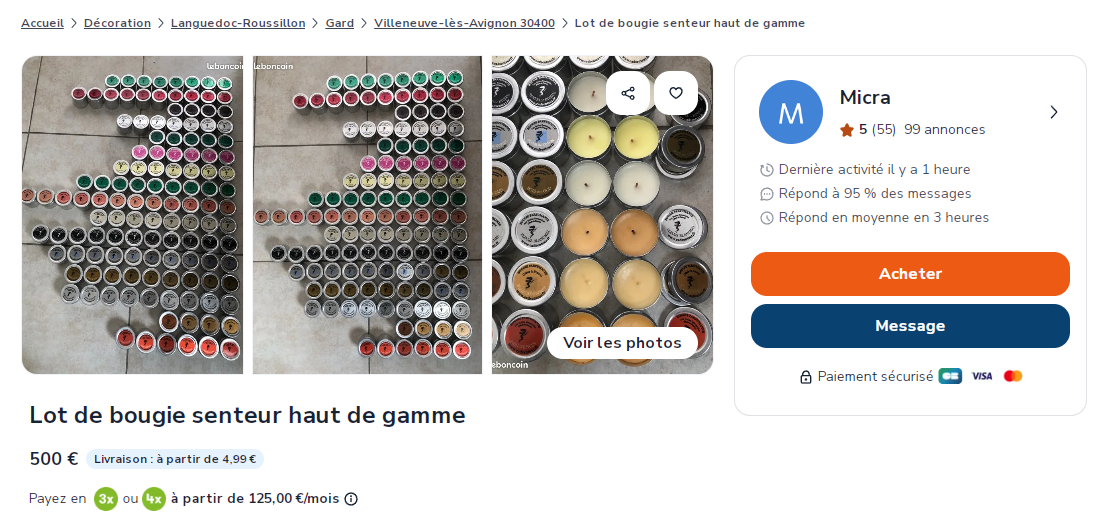
Task: Go to Accueil breadcrumb link
Action: click(43, 23)
